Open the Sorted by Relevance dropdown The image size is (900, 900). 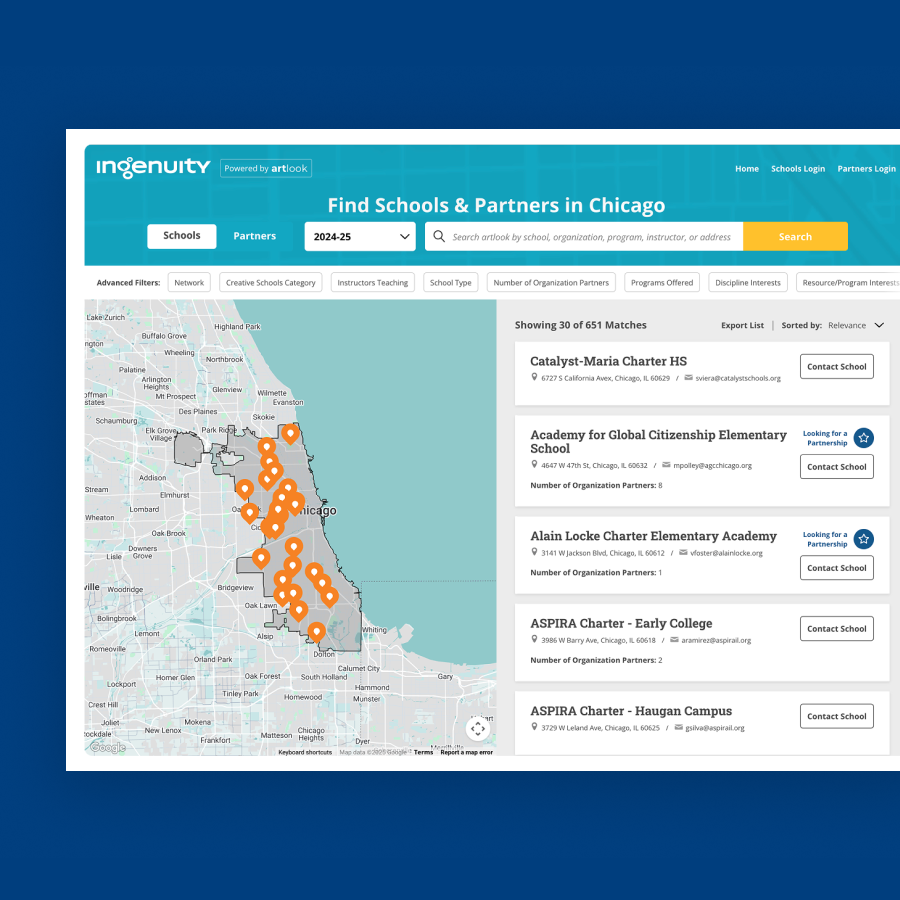[x=832, y=325]
